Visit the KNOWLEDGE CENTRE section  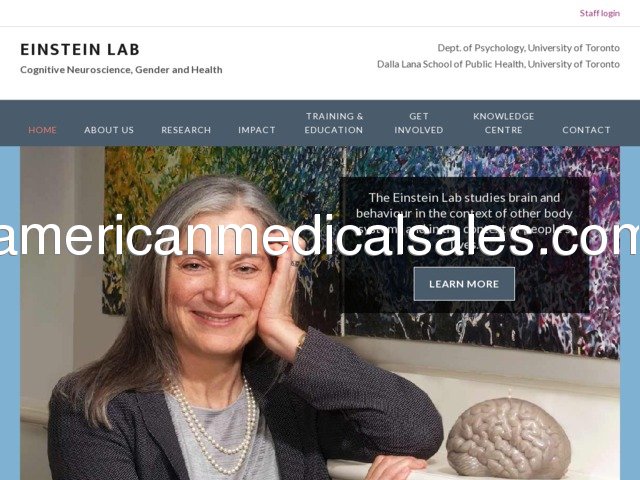[x=504, y=123]
